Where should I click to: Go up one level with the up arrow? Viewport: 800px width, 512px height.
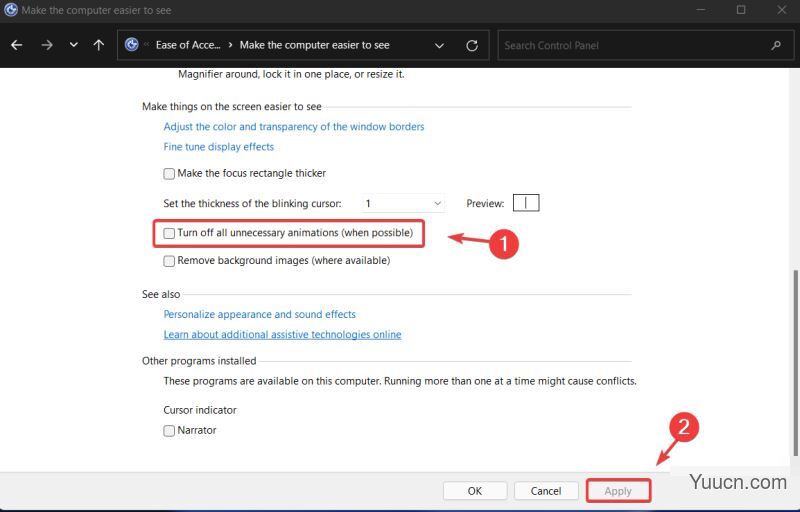[98, 45]
